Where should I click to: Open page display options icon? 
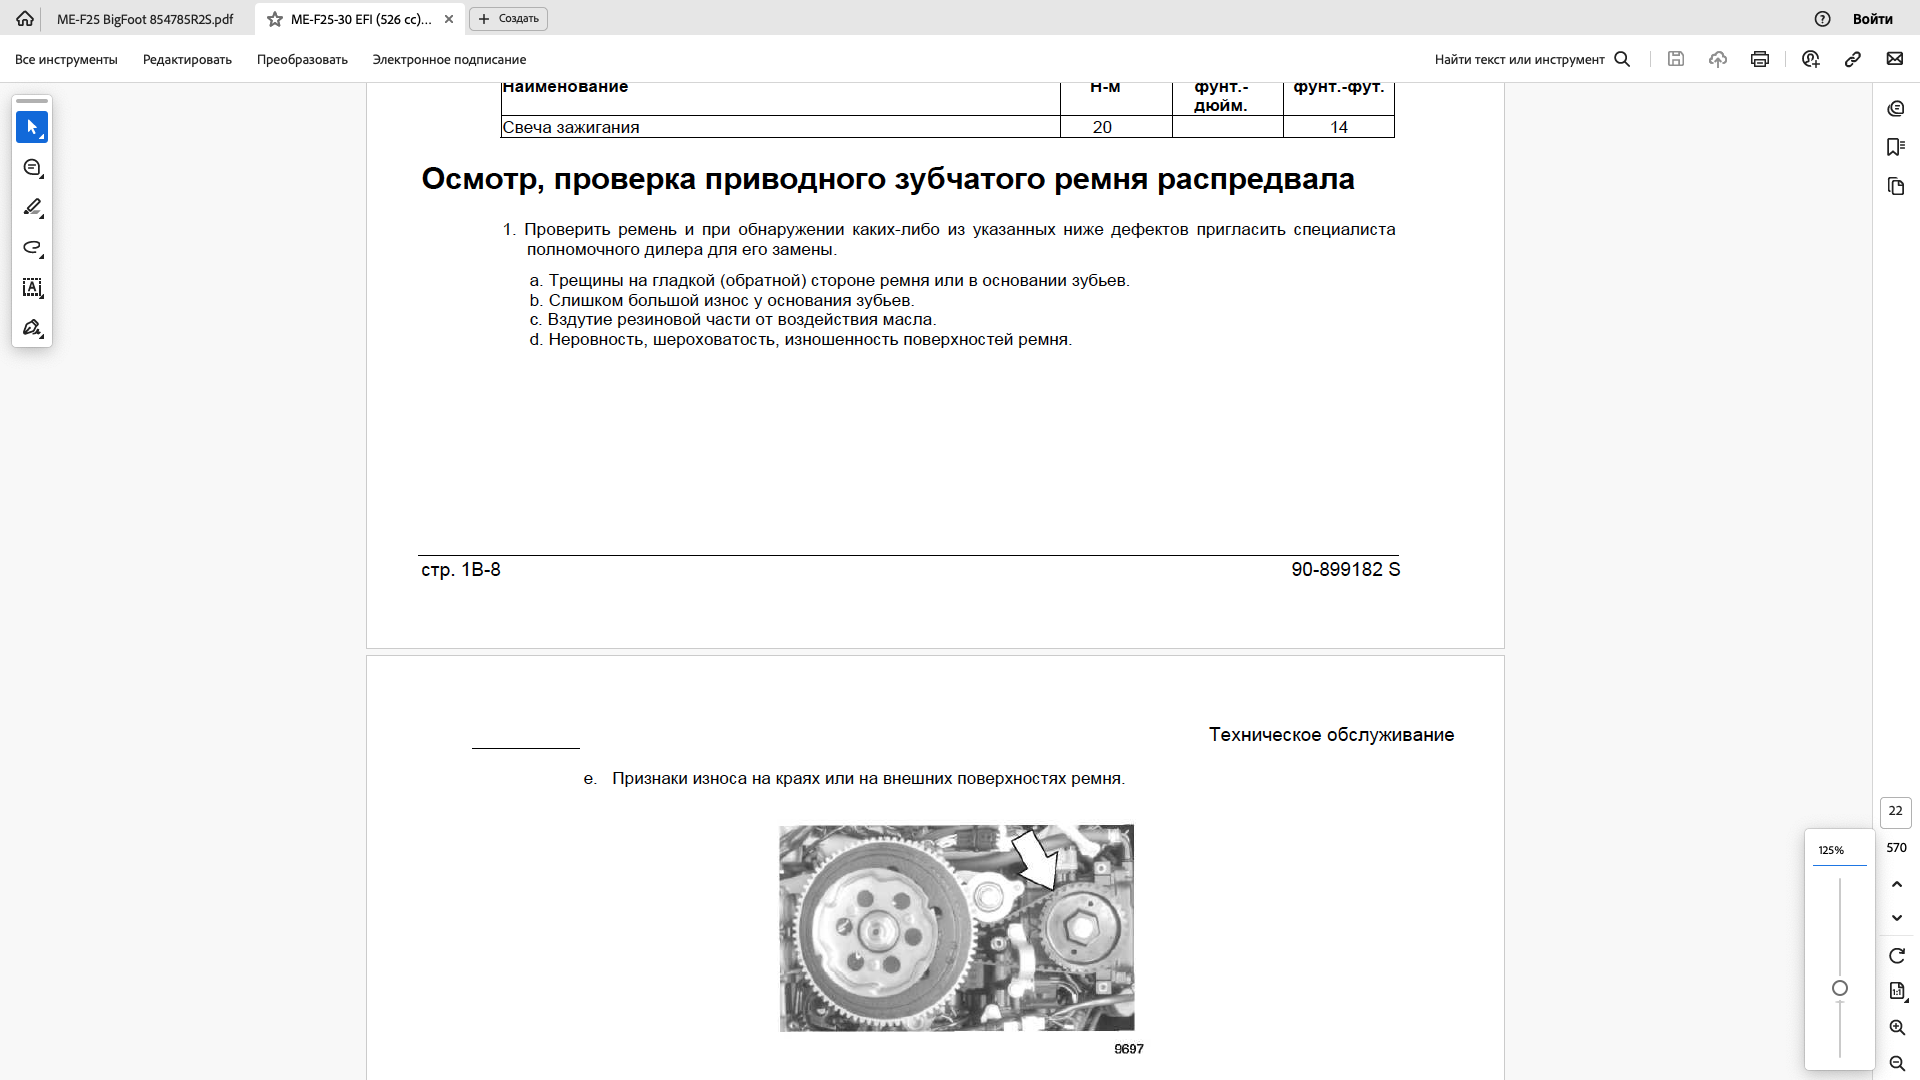(x=1897, y=991)
